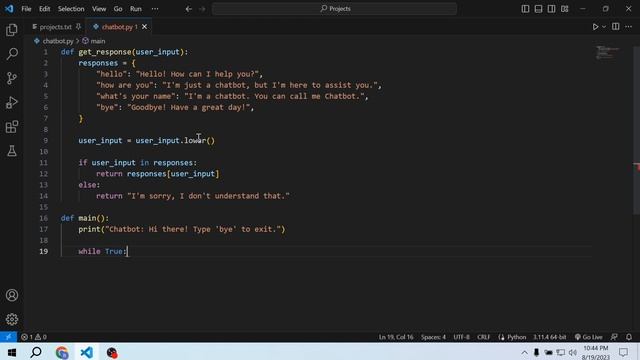640x360 pixels.
Task: Open the Explorer view in activity bar
Action: click(x=12, y=30)
